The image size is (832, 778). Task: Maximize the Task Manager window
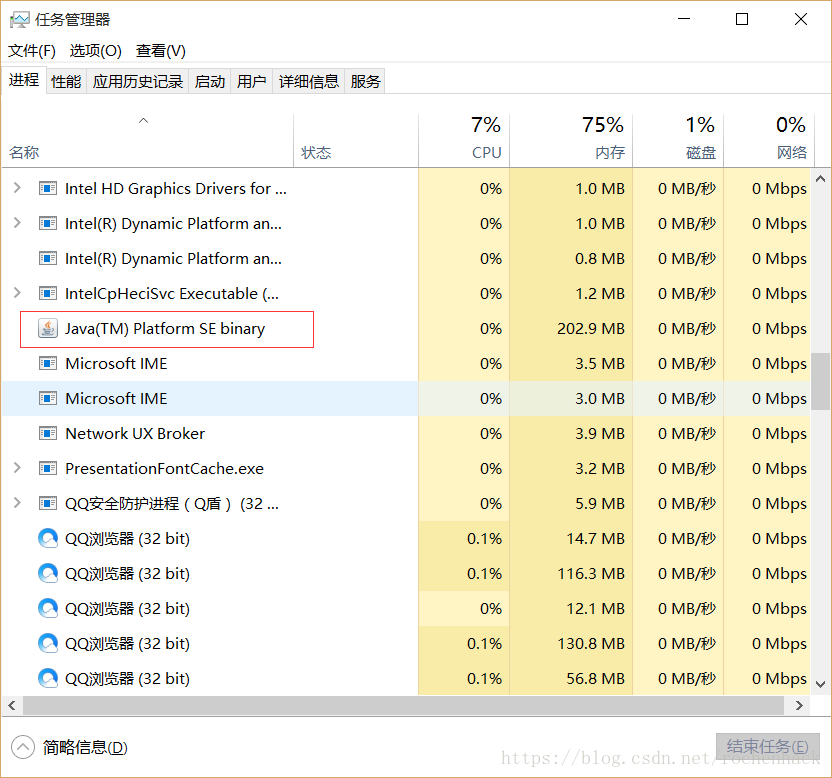click(742, 19)
